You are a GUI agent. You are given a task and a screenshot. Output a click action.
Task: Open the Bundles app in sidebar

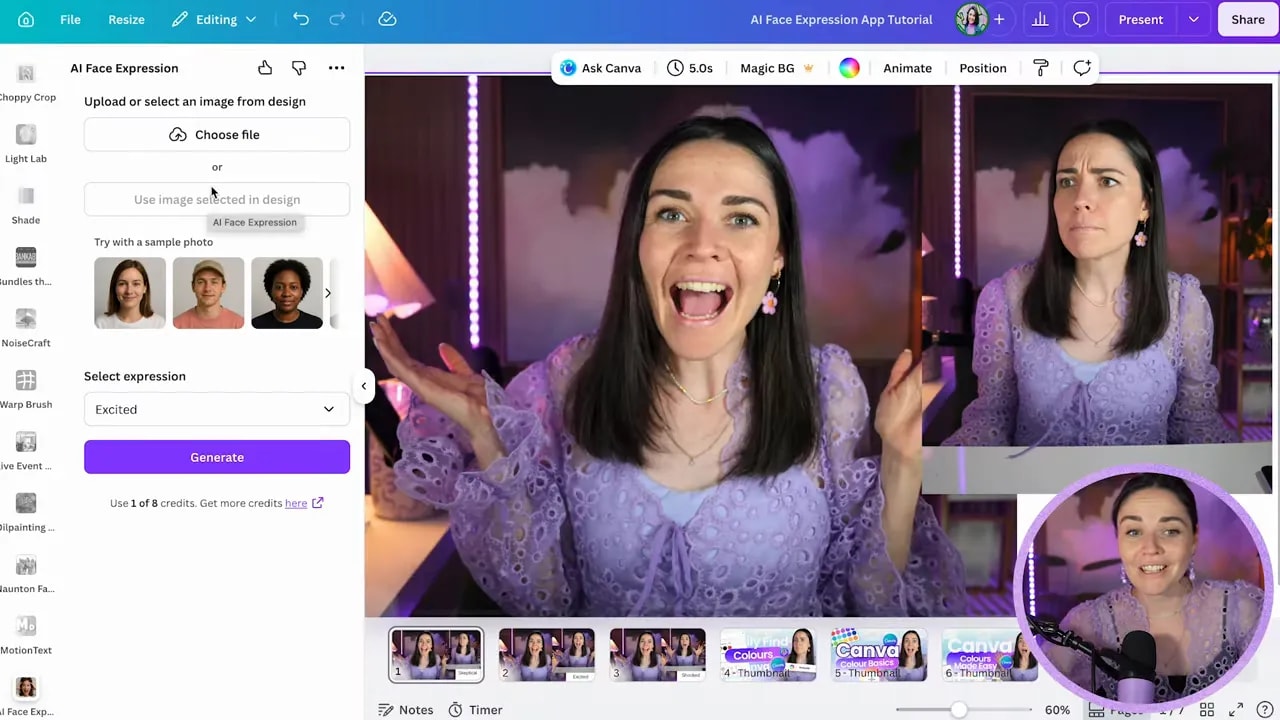[26, 267]
